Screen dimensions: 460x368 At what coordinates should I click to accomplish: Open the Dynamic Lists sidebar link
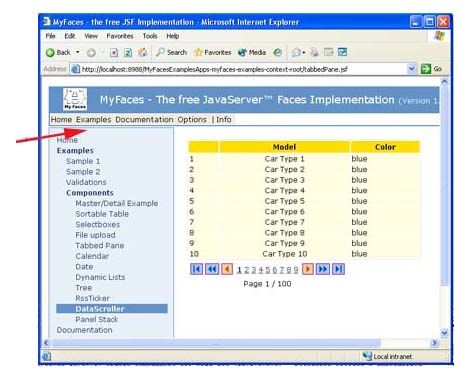click(x=100, y=277)
